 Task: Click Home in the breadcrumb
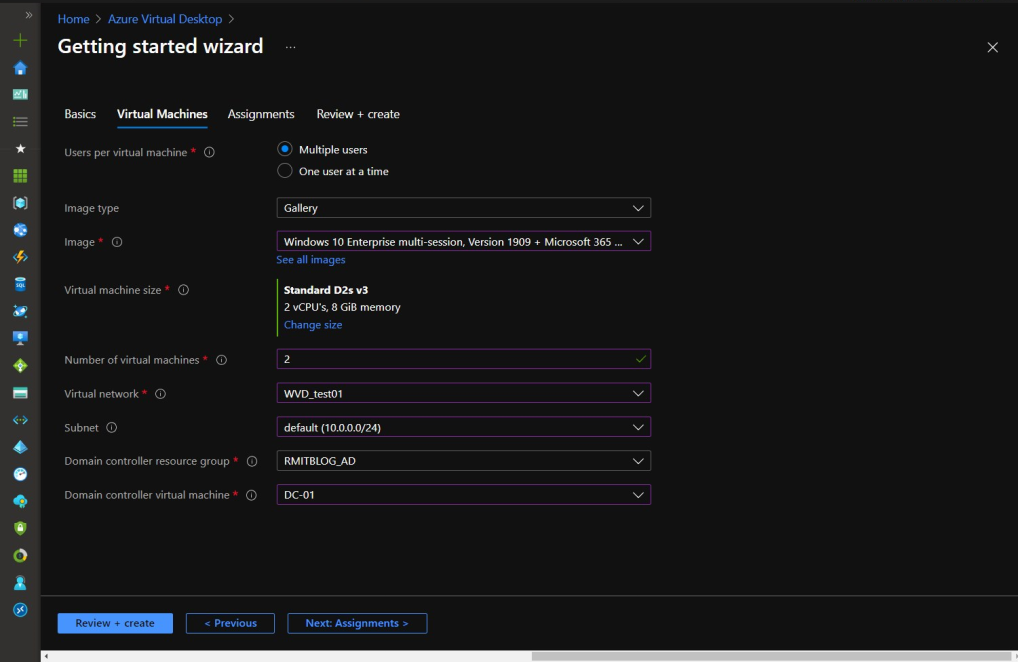tap(73, 19)
